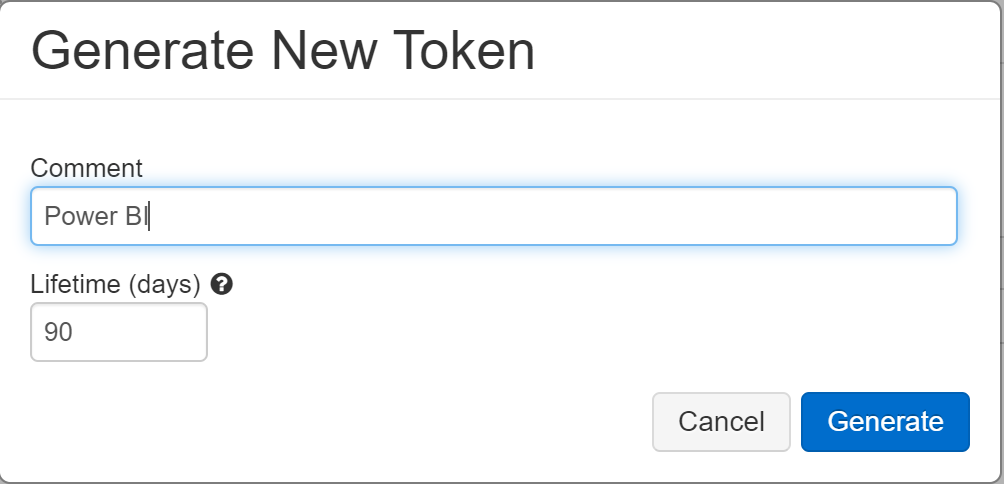Show the tooltip for token lifetime
Screen dimensions: 1004x484
pyautogui.click(x=221, y=284)
